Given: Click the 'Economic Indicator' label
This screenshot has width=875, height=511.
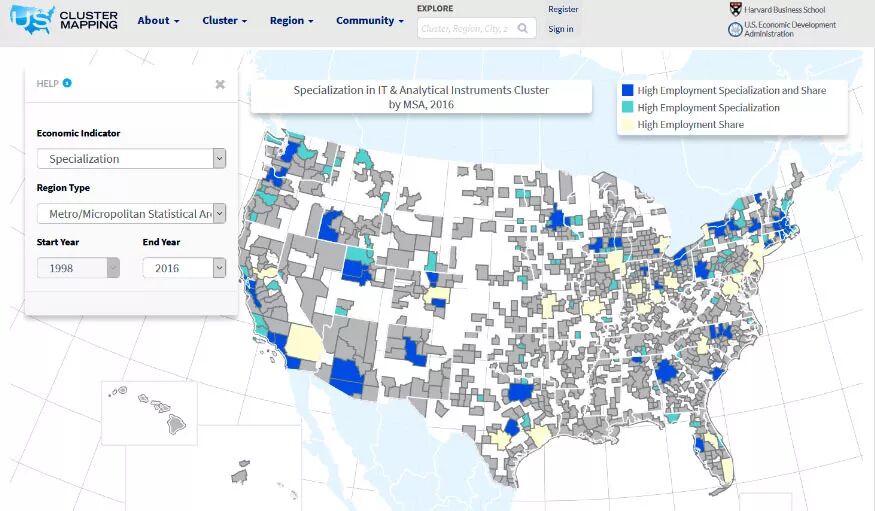Looking at the screenshot, I should [78, 133].
